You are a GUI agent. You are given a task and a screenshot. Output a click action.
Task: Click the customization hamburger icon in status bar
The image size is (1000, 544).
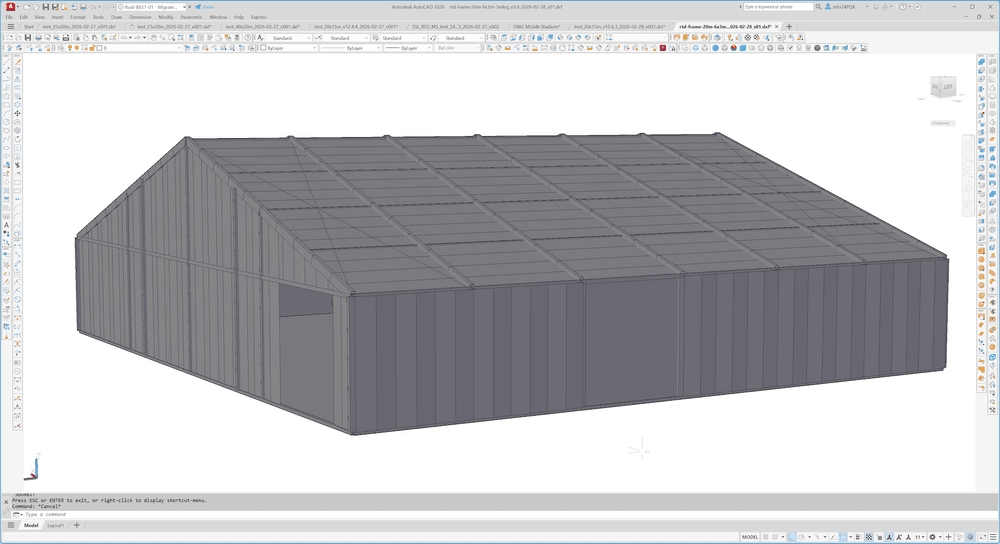[993, 537]
